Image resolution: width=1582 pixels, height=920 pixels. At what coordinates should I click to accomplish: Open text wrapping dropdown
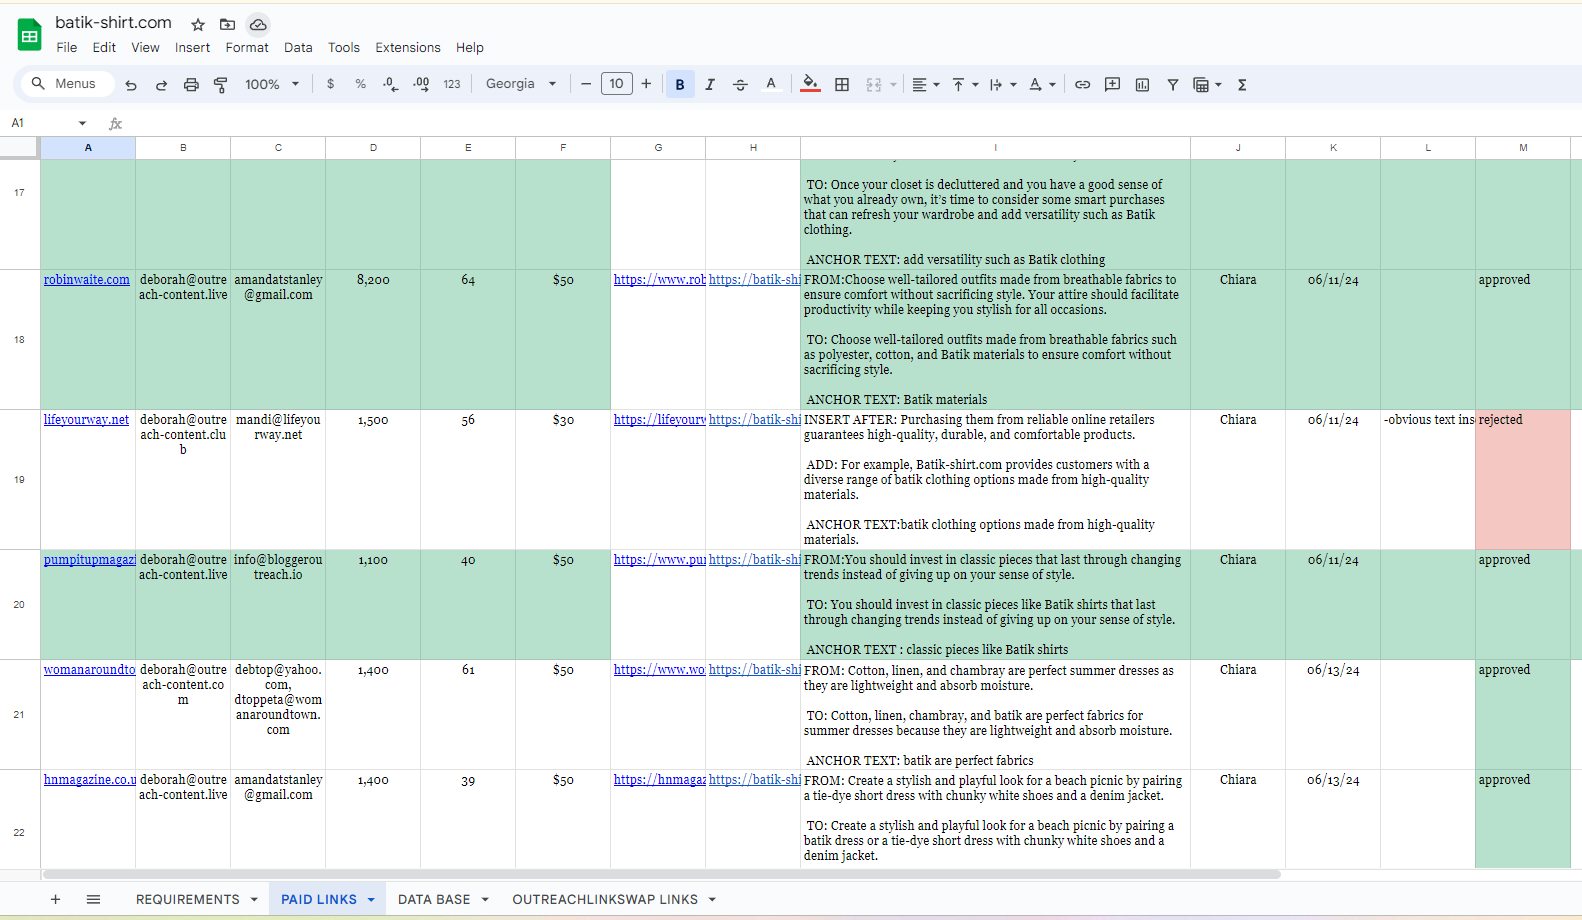coord(1003,85)
